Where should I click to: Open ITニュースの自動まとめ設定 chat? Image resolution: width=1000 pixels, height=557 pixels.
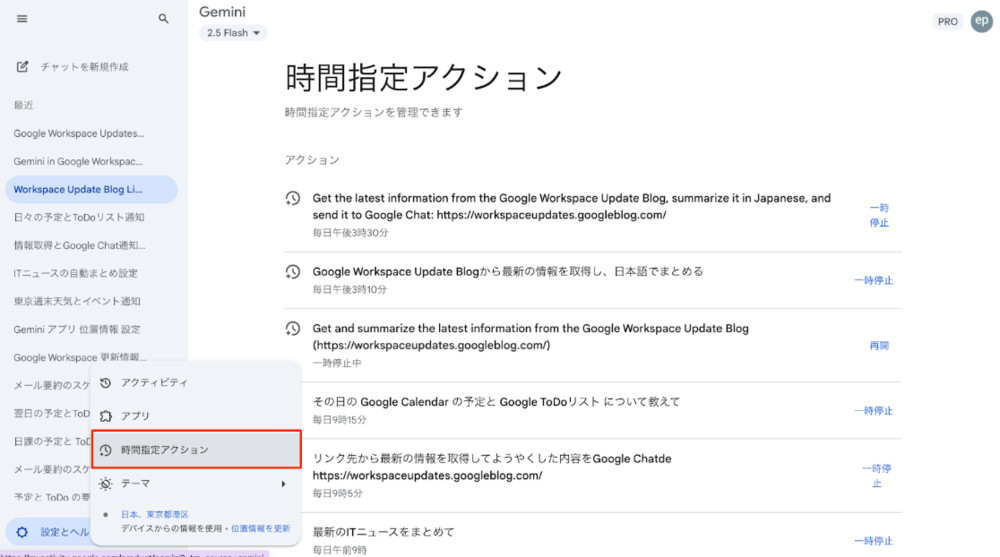(75, 273)
